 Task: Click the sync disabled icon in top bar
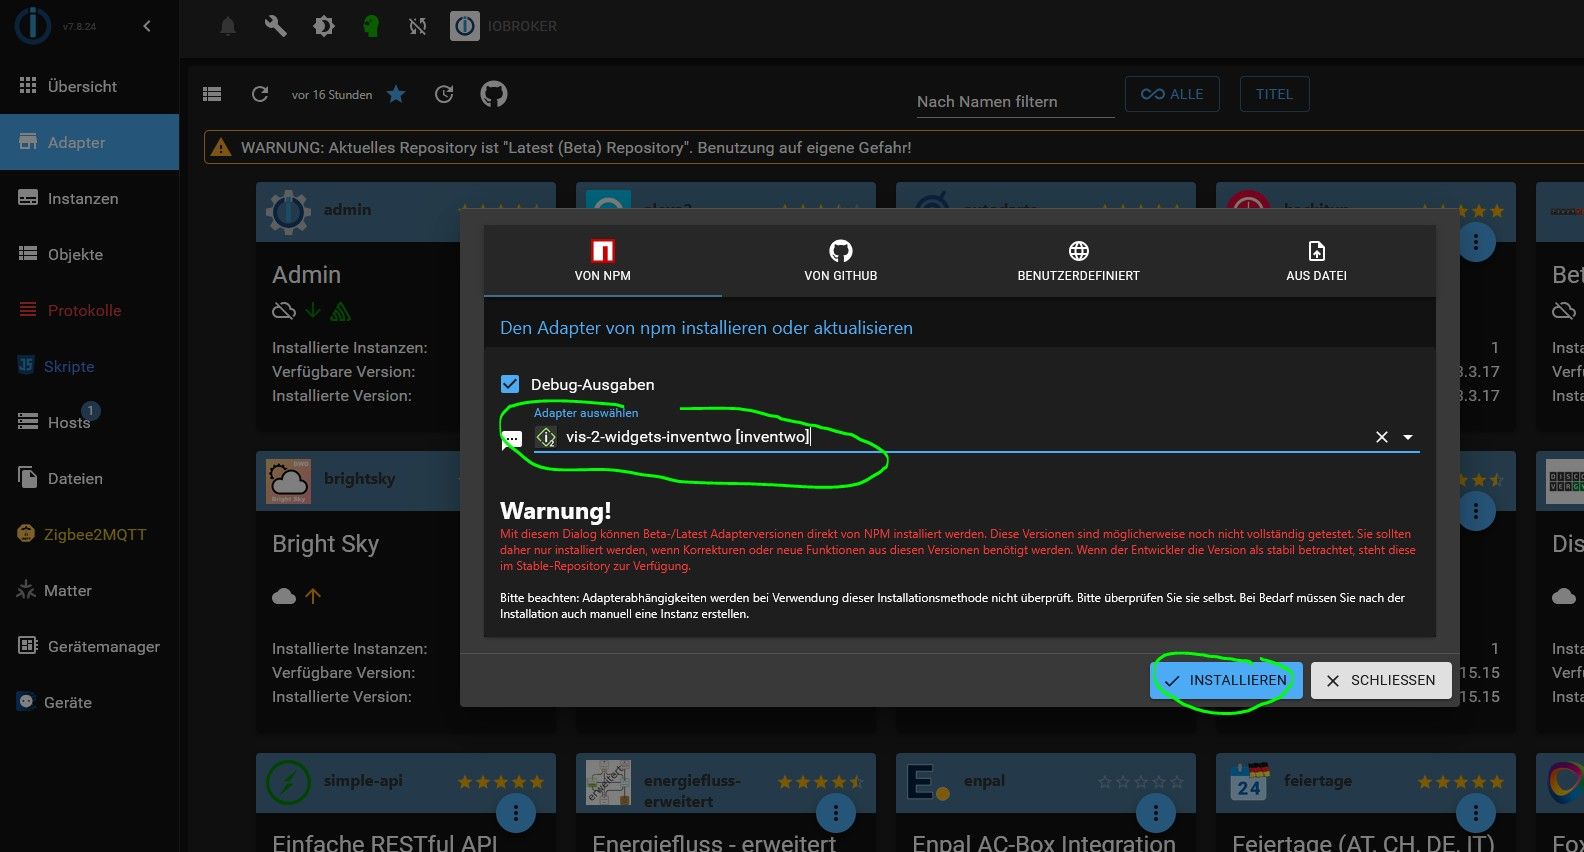click(418, 26)
